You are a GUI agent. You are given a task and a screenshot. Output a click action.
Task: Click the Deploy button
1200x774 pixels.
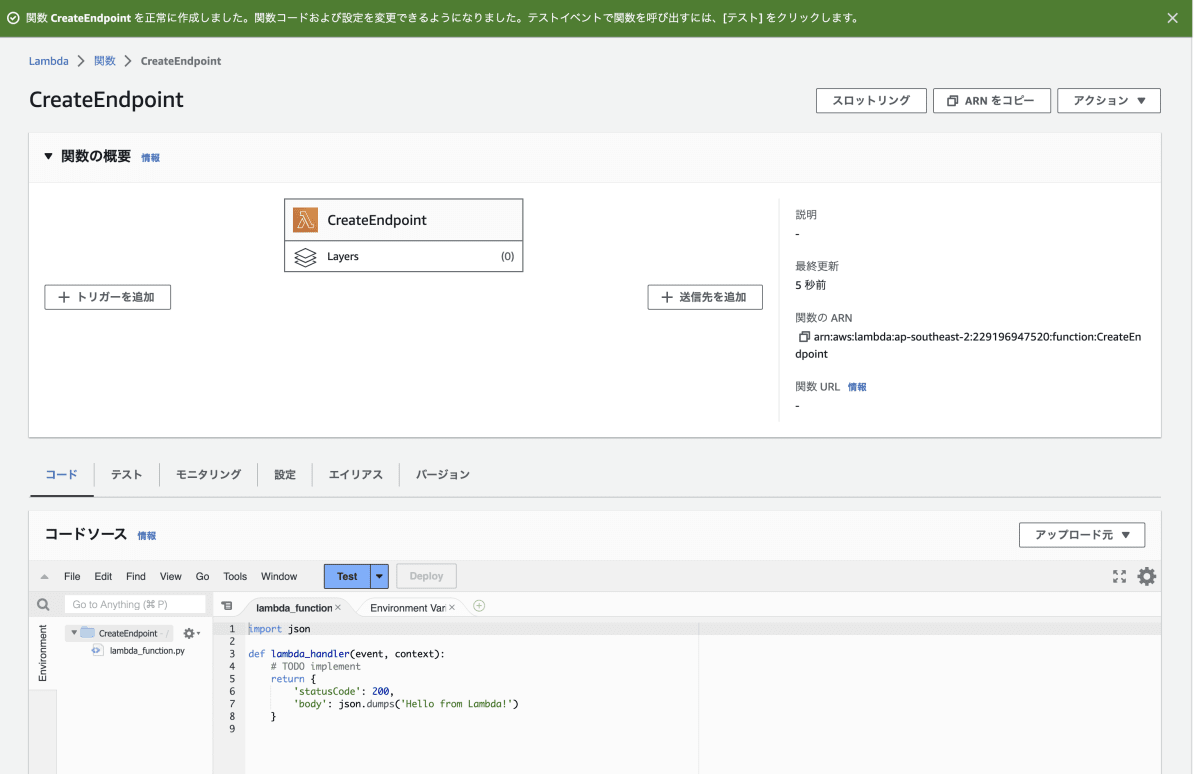pyautogui.click(x=426, y=577)
